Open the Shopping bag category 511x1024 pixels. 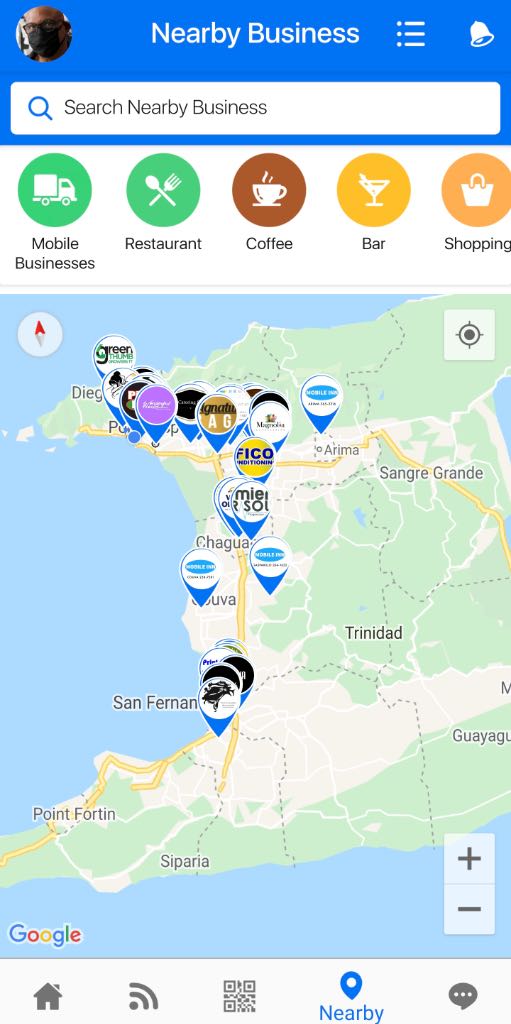tap(477, 190)
